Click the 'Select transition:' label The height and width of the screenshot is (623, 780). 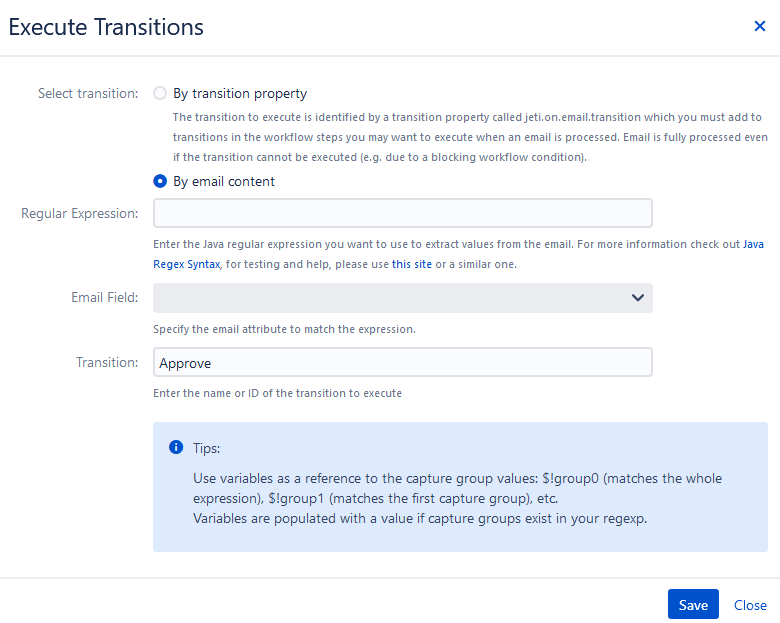pyautogui.click(x=88, y=94)
